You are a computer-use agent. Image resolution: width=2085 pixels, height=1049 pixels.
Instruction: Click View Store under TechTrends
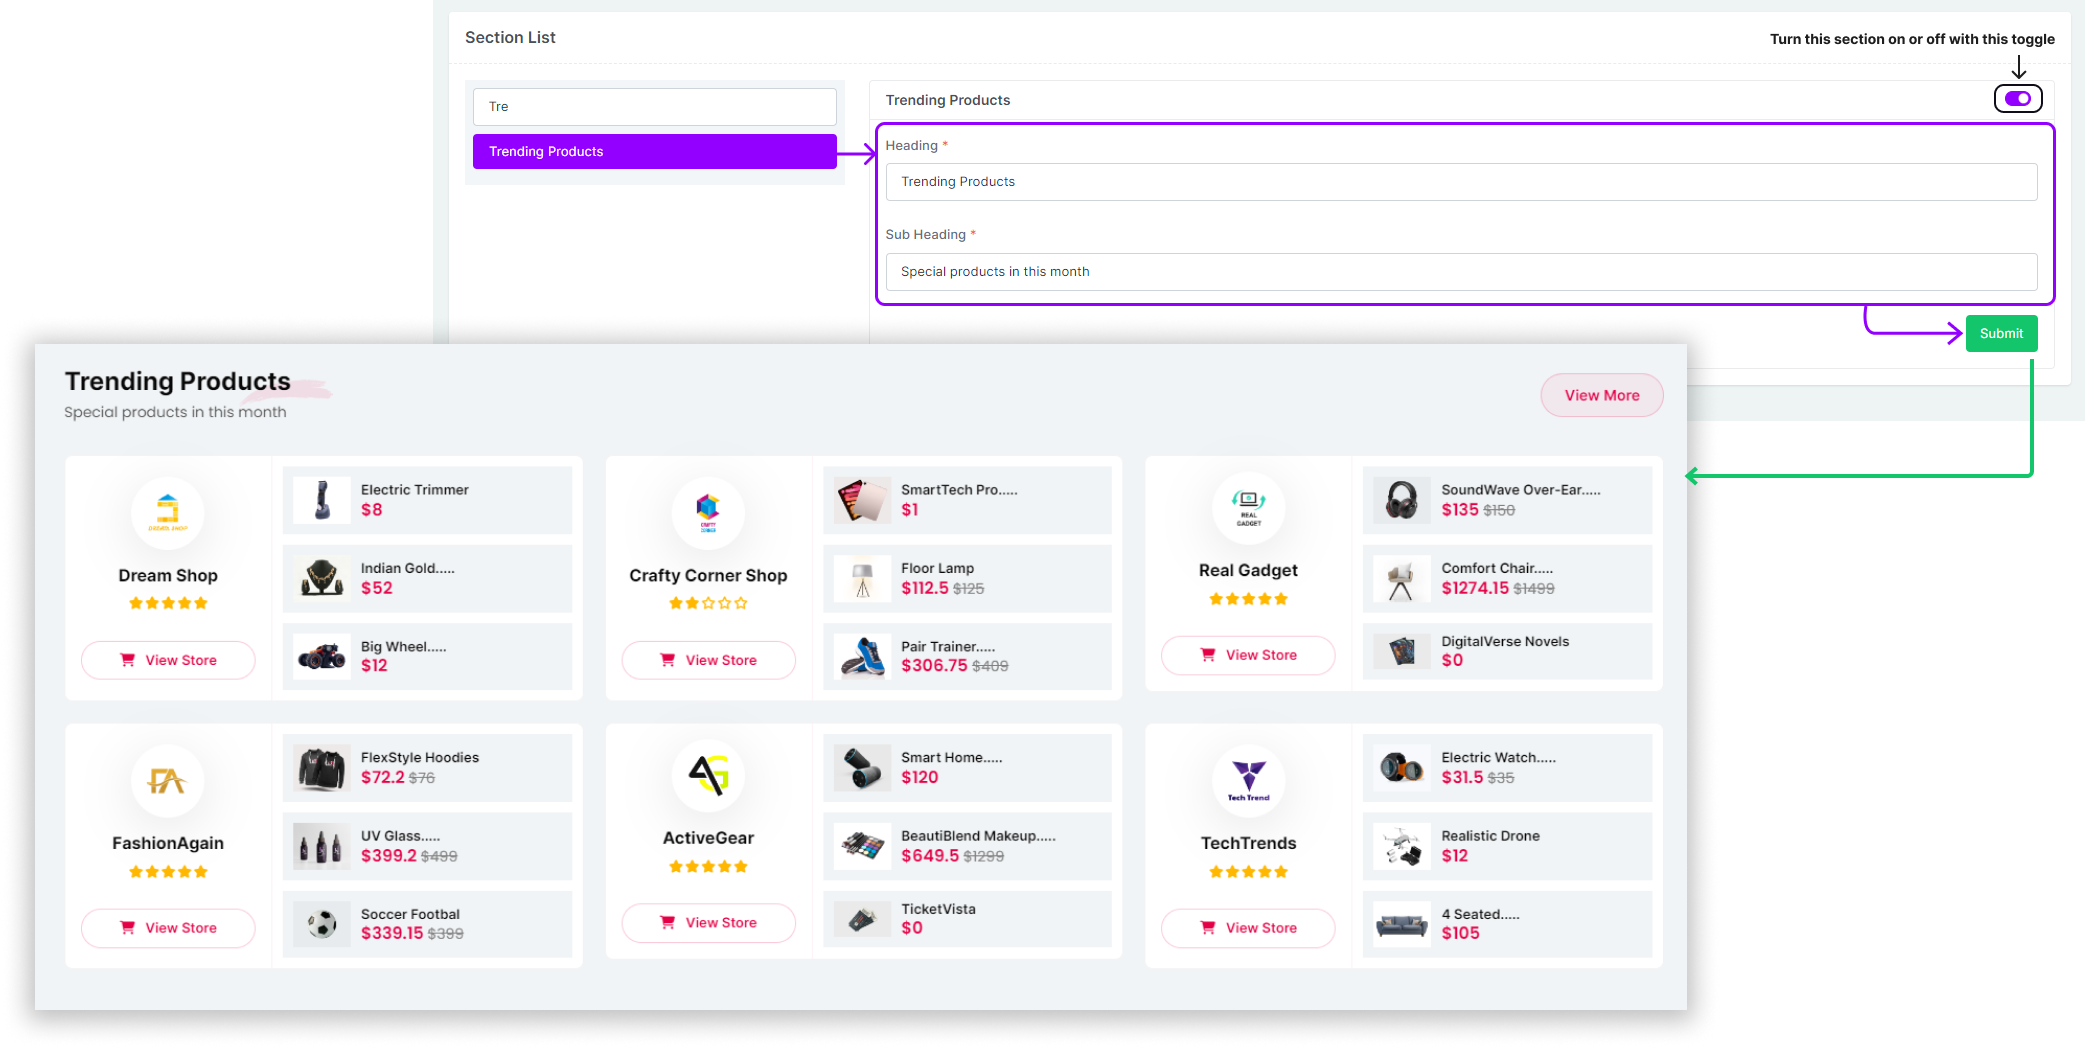(1248, 928)
